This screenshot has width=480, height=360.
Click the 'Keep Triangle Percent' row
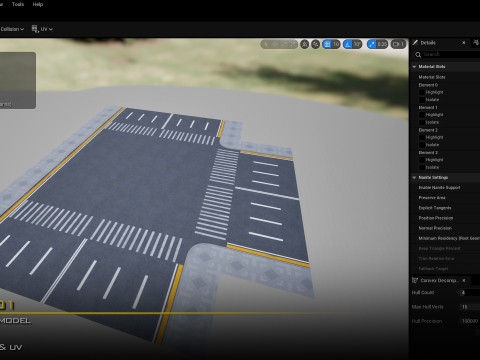click(x=445, y=248)
